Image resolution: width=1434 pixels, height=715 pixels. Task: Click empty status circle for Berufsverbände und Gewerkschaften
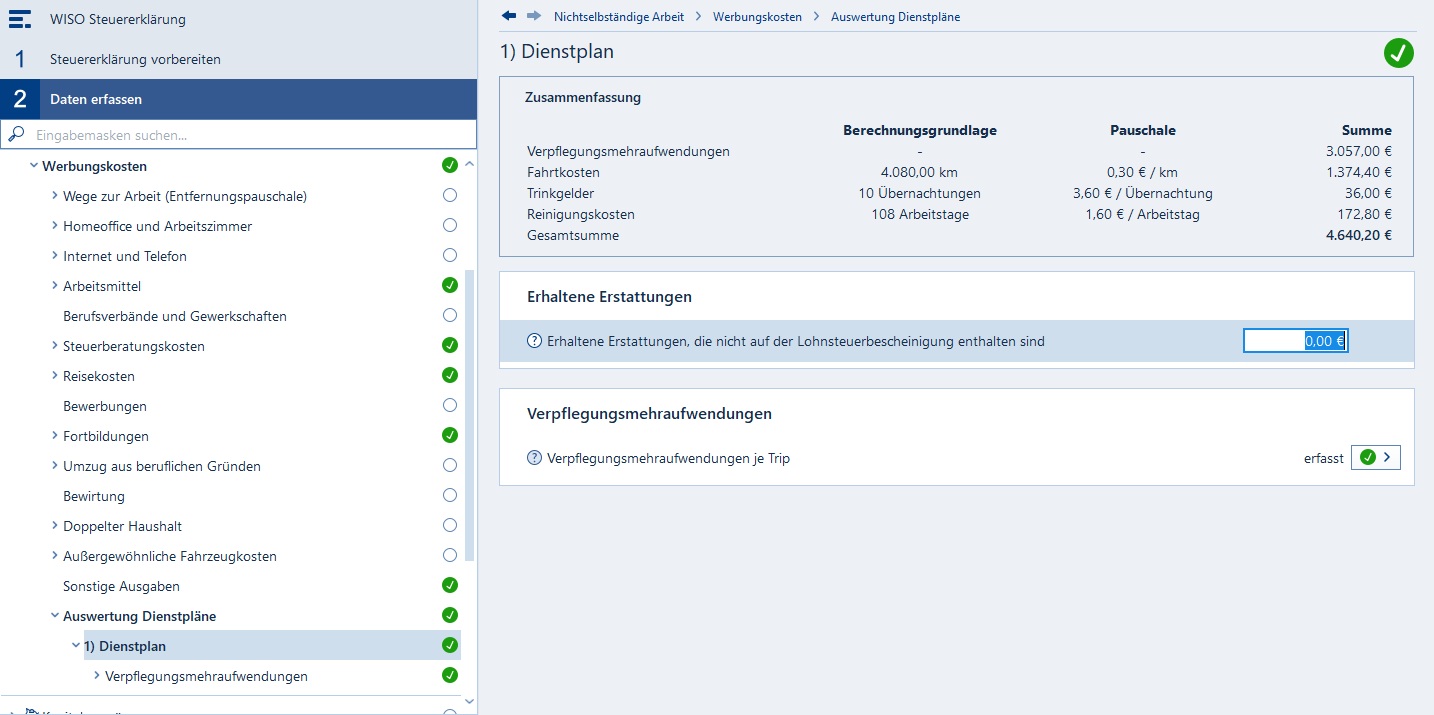tap(450, 315)
